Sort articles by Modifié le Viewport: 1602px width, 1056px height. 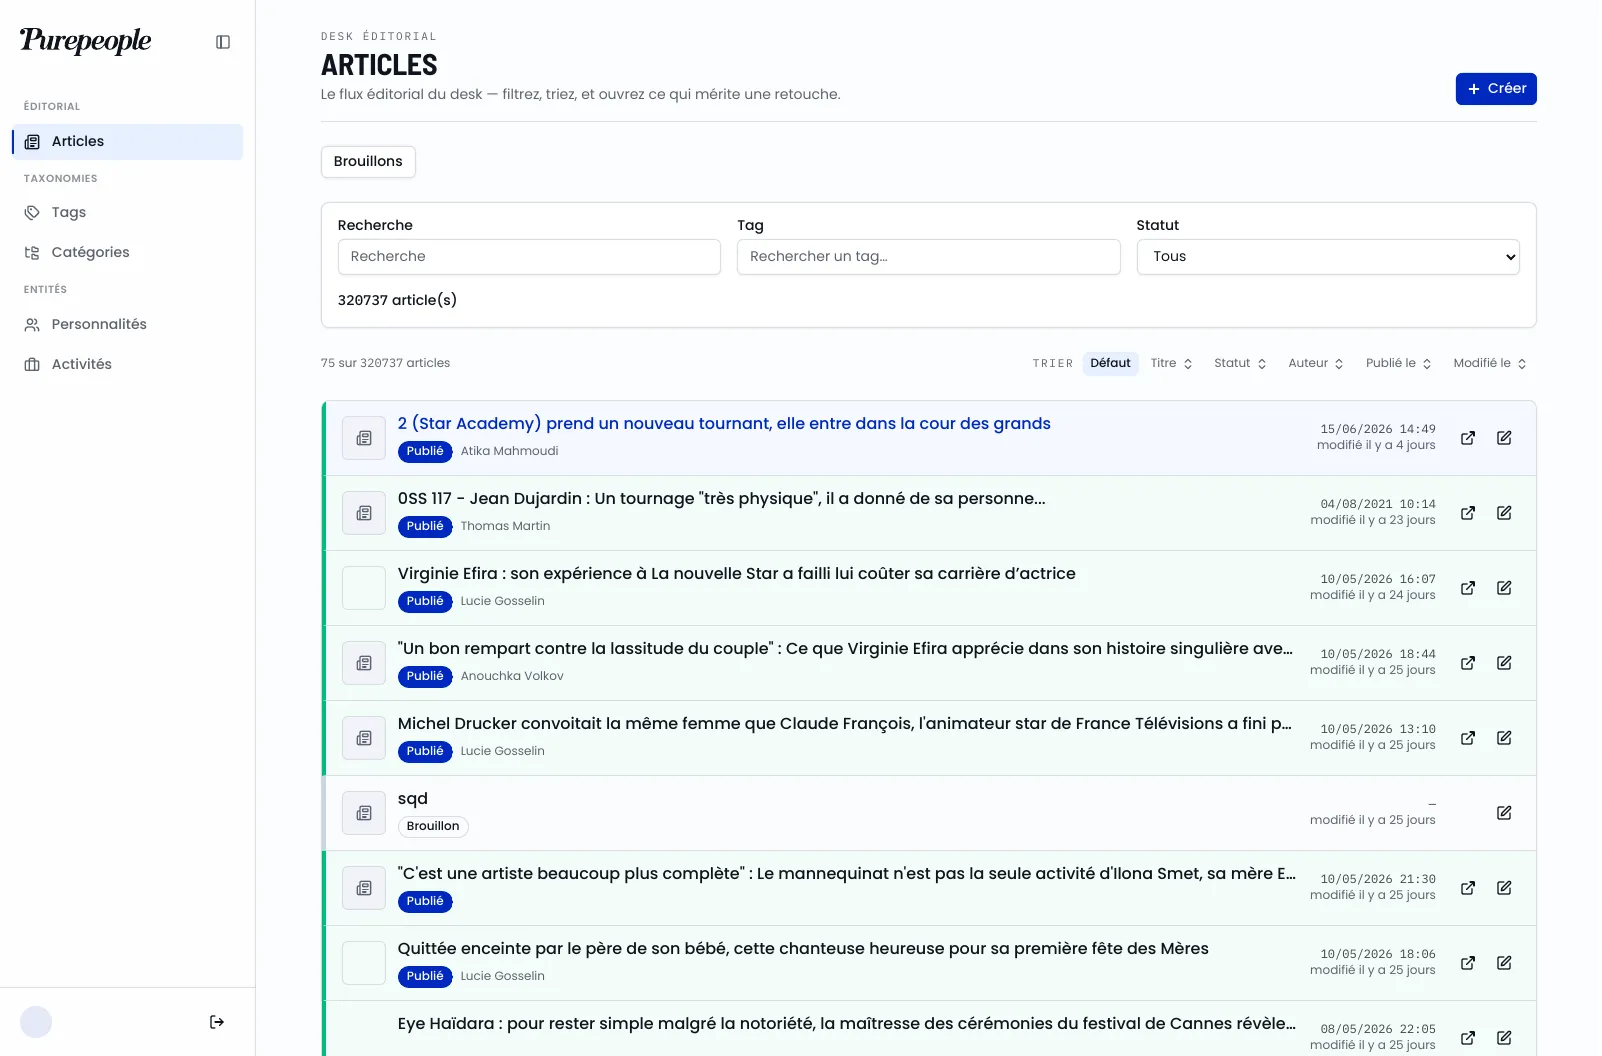1489,364
